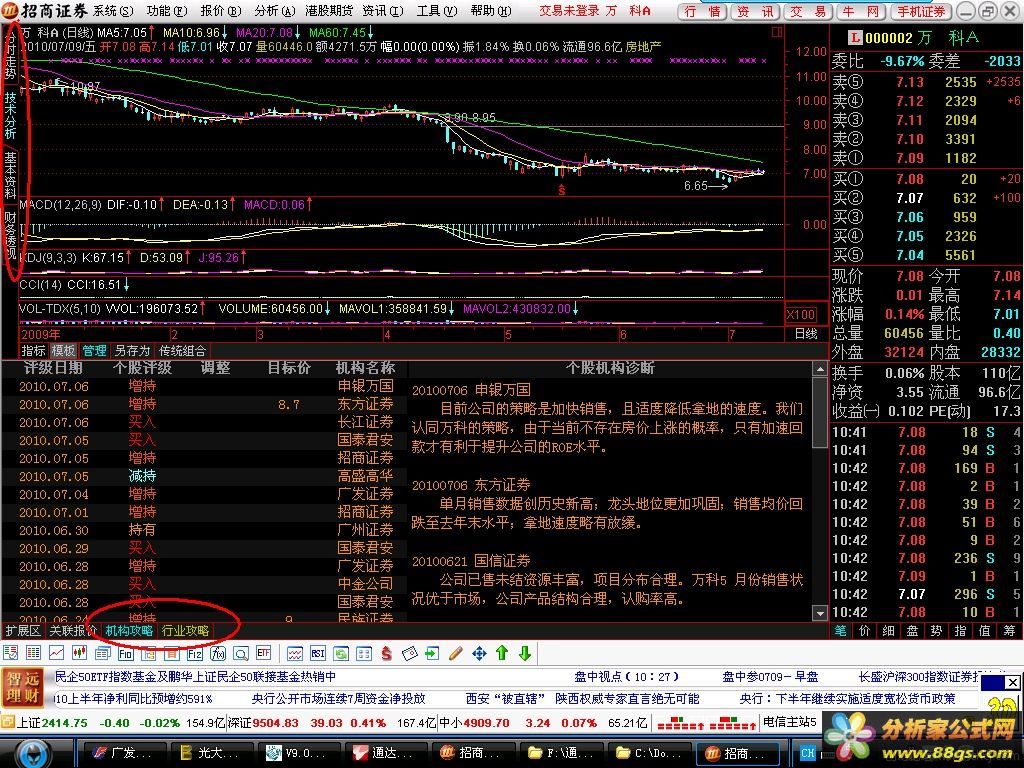The image size is (1024, 768).
Task: Click the magnifier stock search icon
Action: coord(240,653)
